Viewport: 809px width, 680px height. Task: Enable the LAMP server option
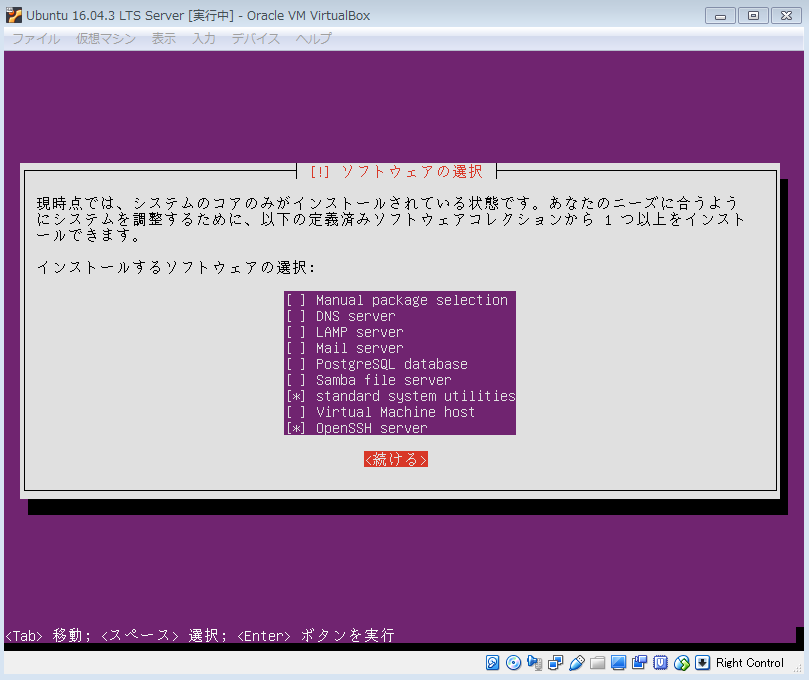296,332
